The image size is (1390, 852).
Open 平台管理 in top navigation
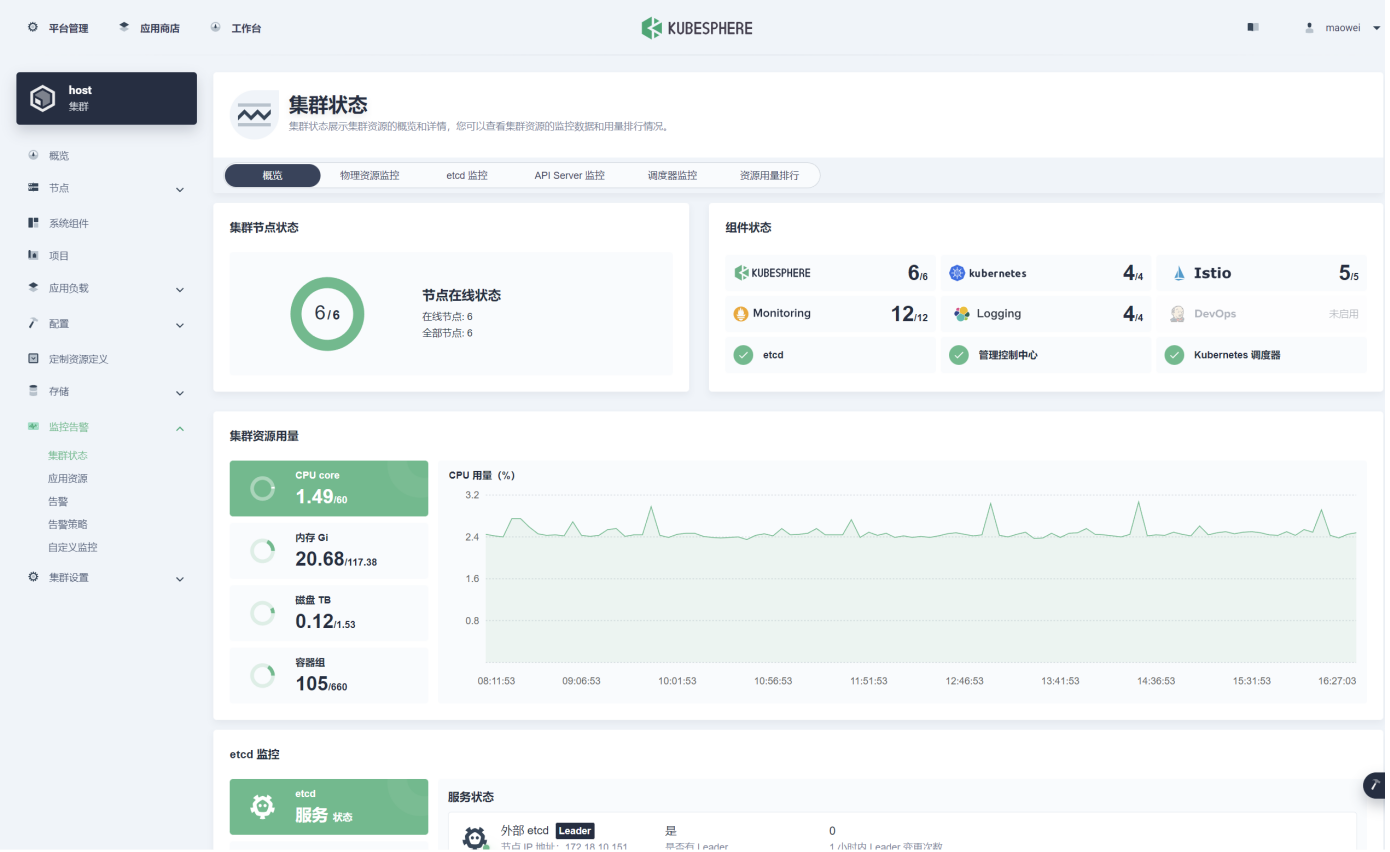coord(68,28)
